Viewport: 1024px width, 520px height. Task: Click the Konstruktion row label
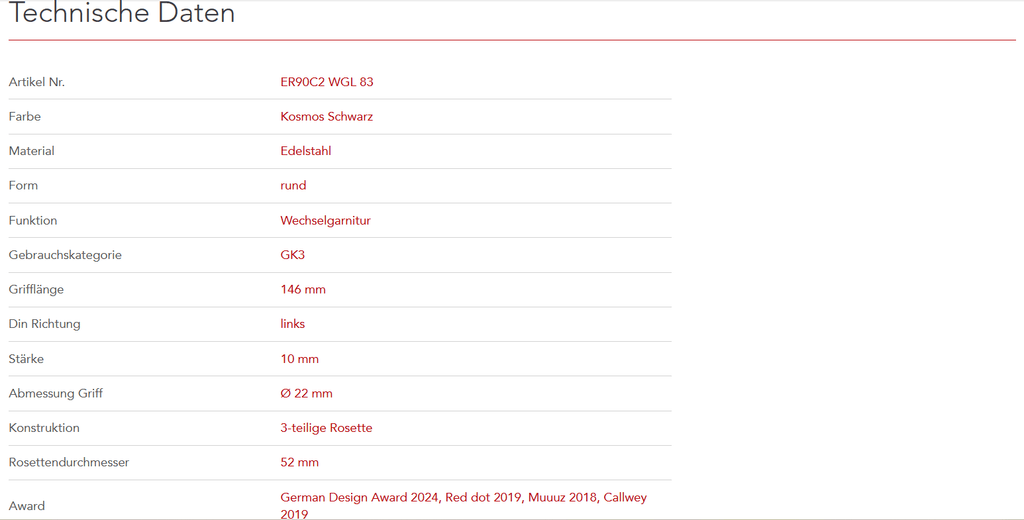pos(44,428)
